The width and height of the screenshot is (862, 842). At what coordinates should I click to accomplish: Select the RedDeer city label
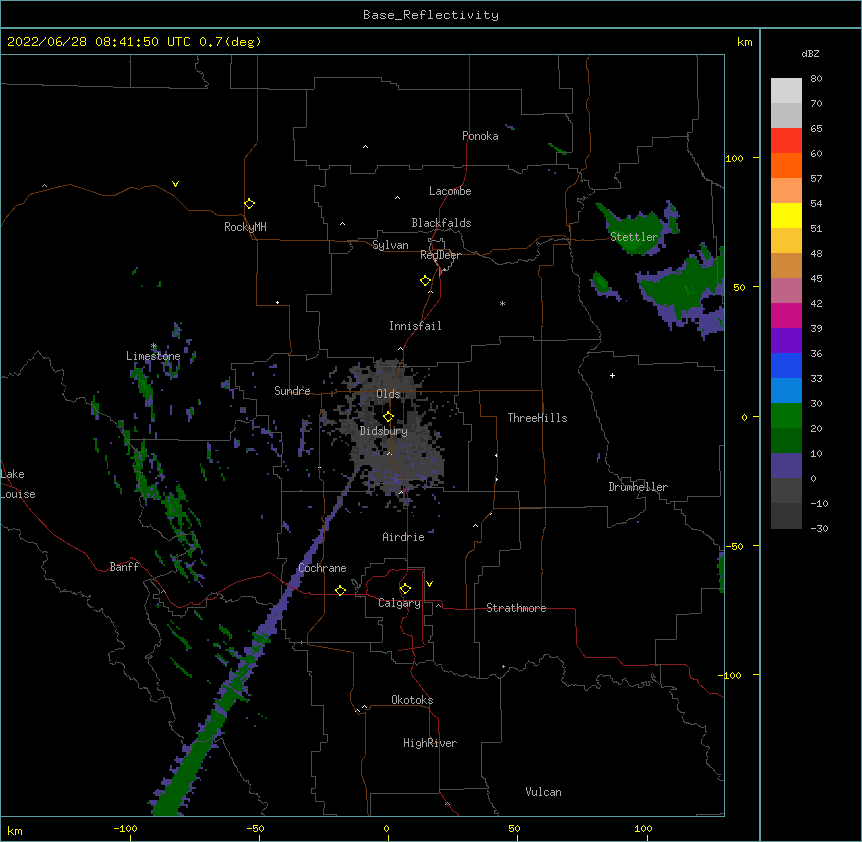point(440,255)
